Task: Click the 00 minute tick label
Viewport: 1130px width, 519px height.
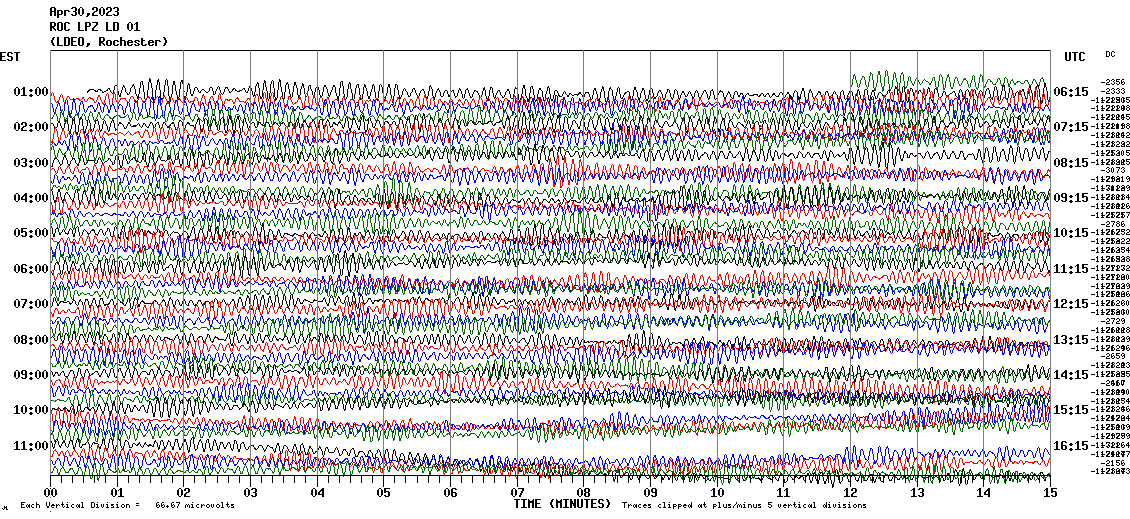Action: [x=51, y=493]
